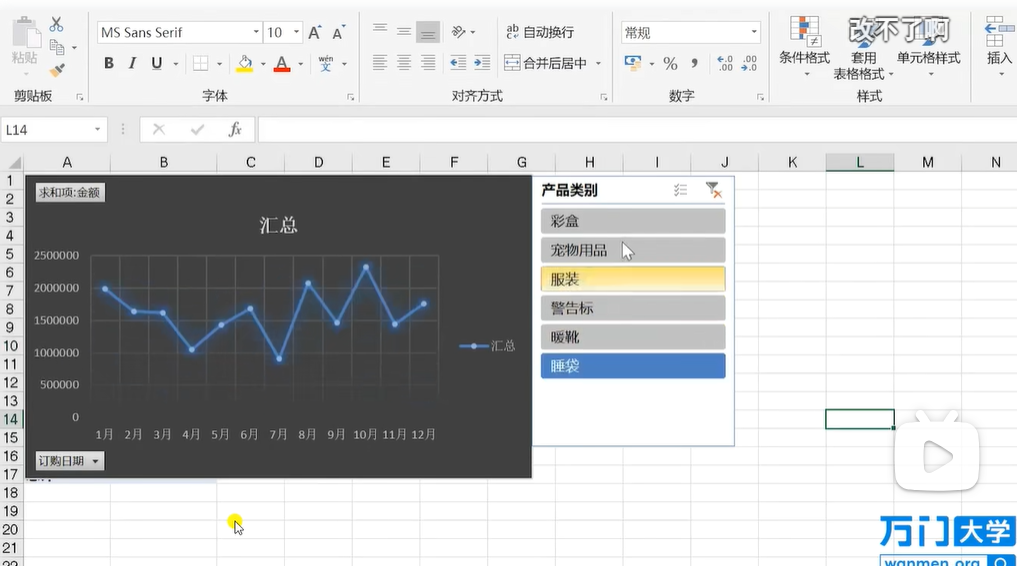
Task: Open the MS Sans Serif font name dropdown
Action: pos(256,32)
